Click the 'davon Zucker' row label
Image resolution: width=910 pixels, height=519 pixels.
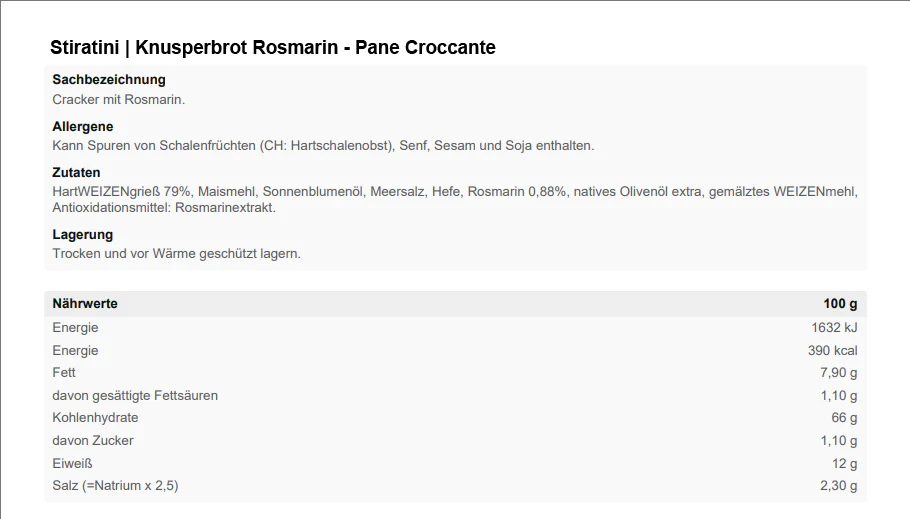pos(93,441)
